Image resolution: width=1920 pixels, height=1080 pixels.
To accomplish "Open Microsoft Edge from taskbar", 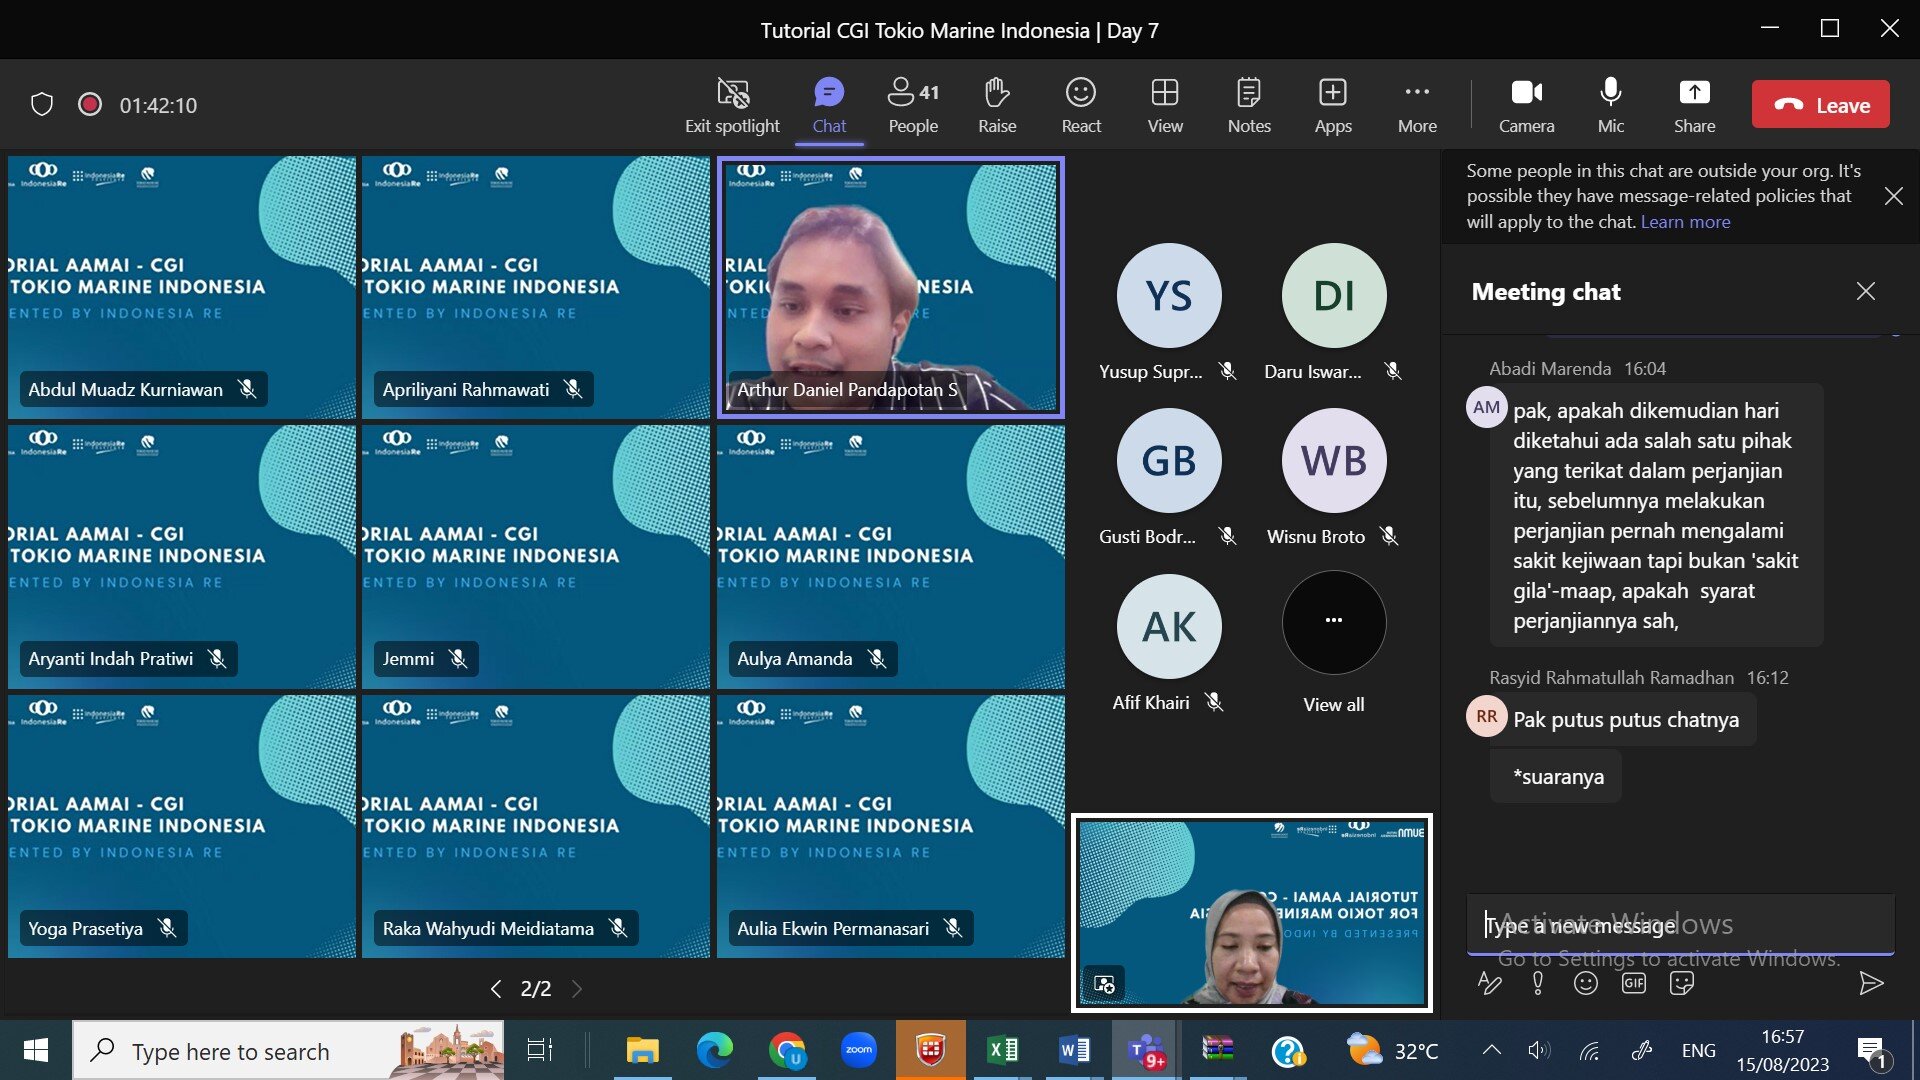I will coord(714,1051).
